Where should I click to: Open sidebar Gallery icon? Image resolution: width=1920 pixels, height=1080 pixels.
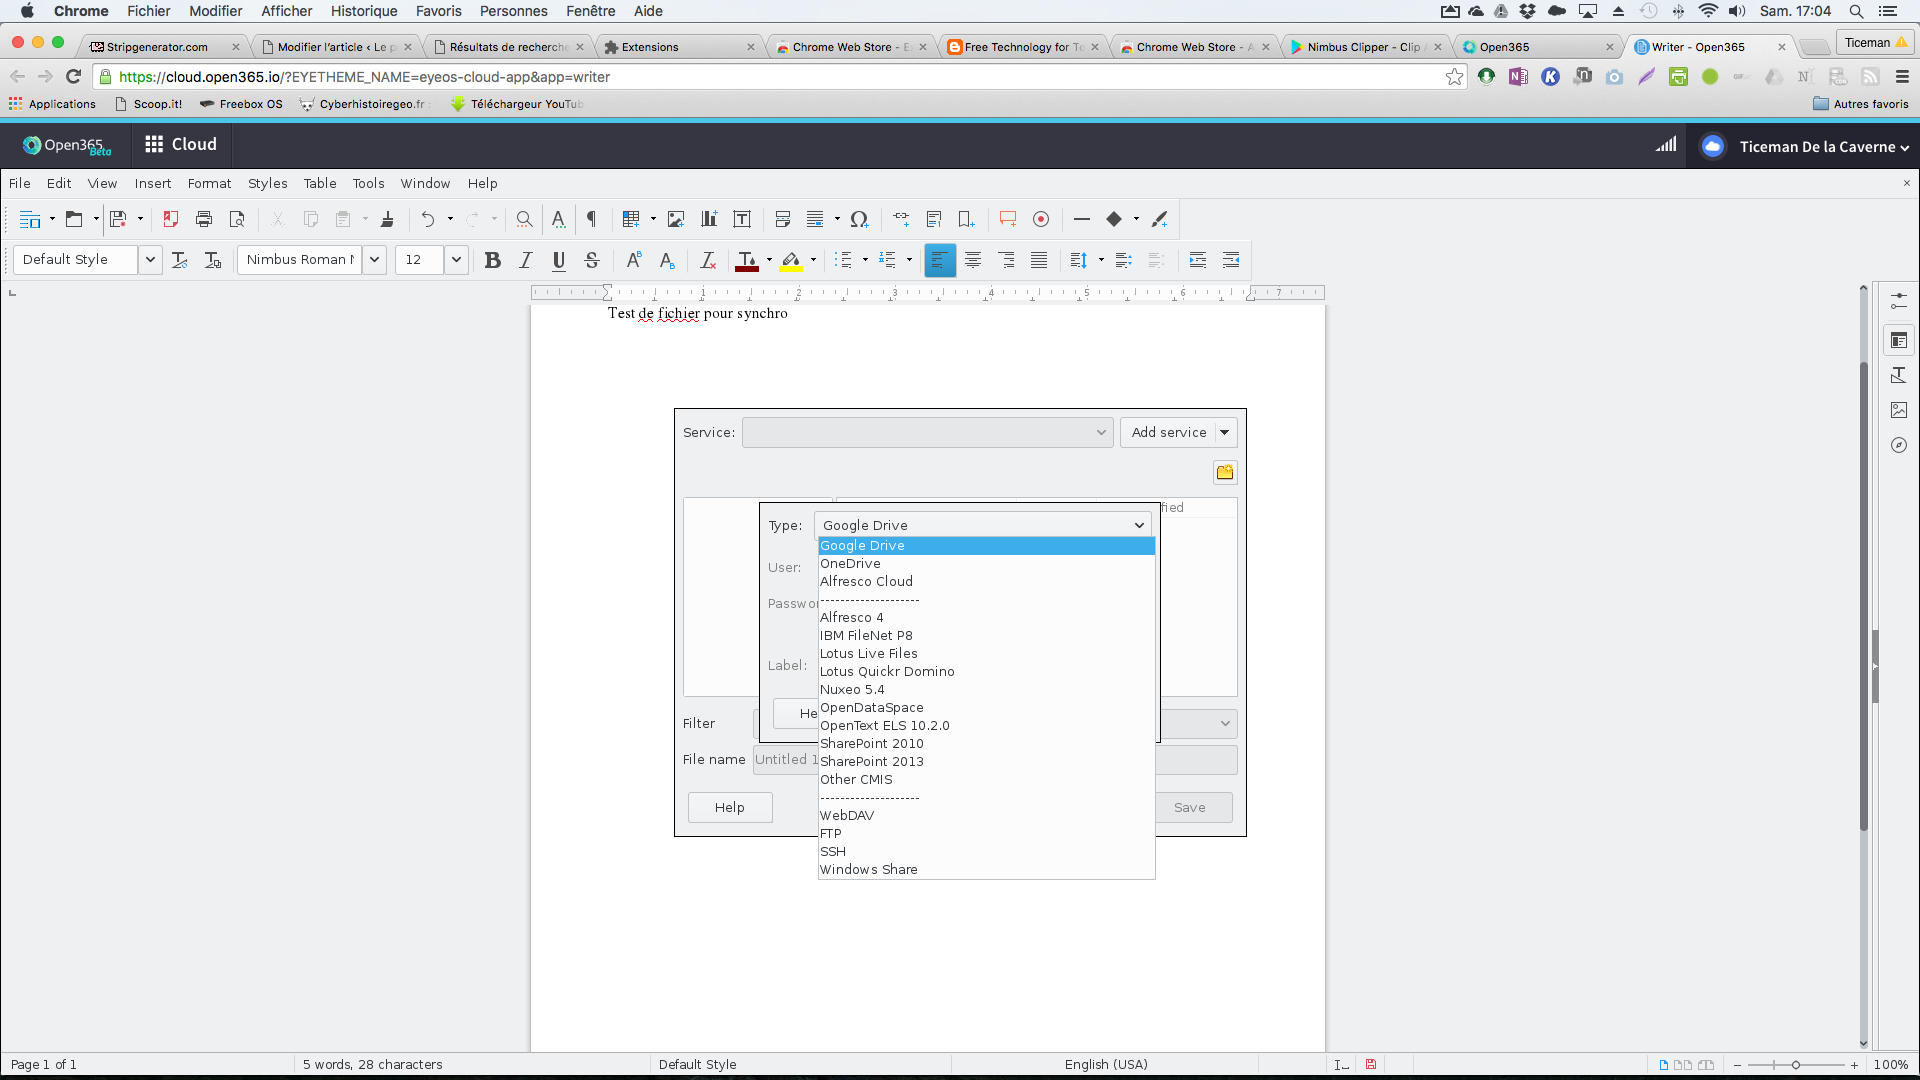tap(1898, 410)
